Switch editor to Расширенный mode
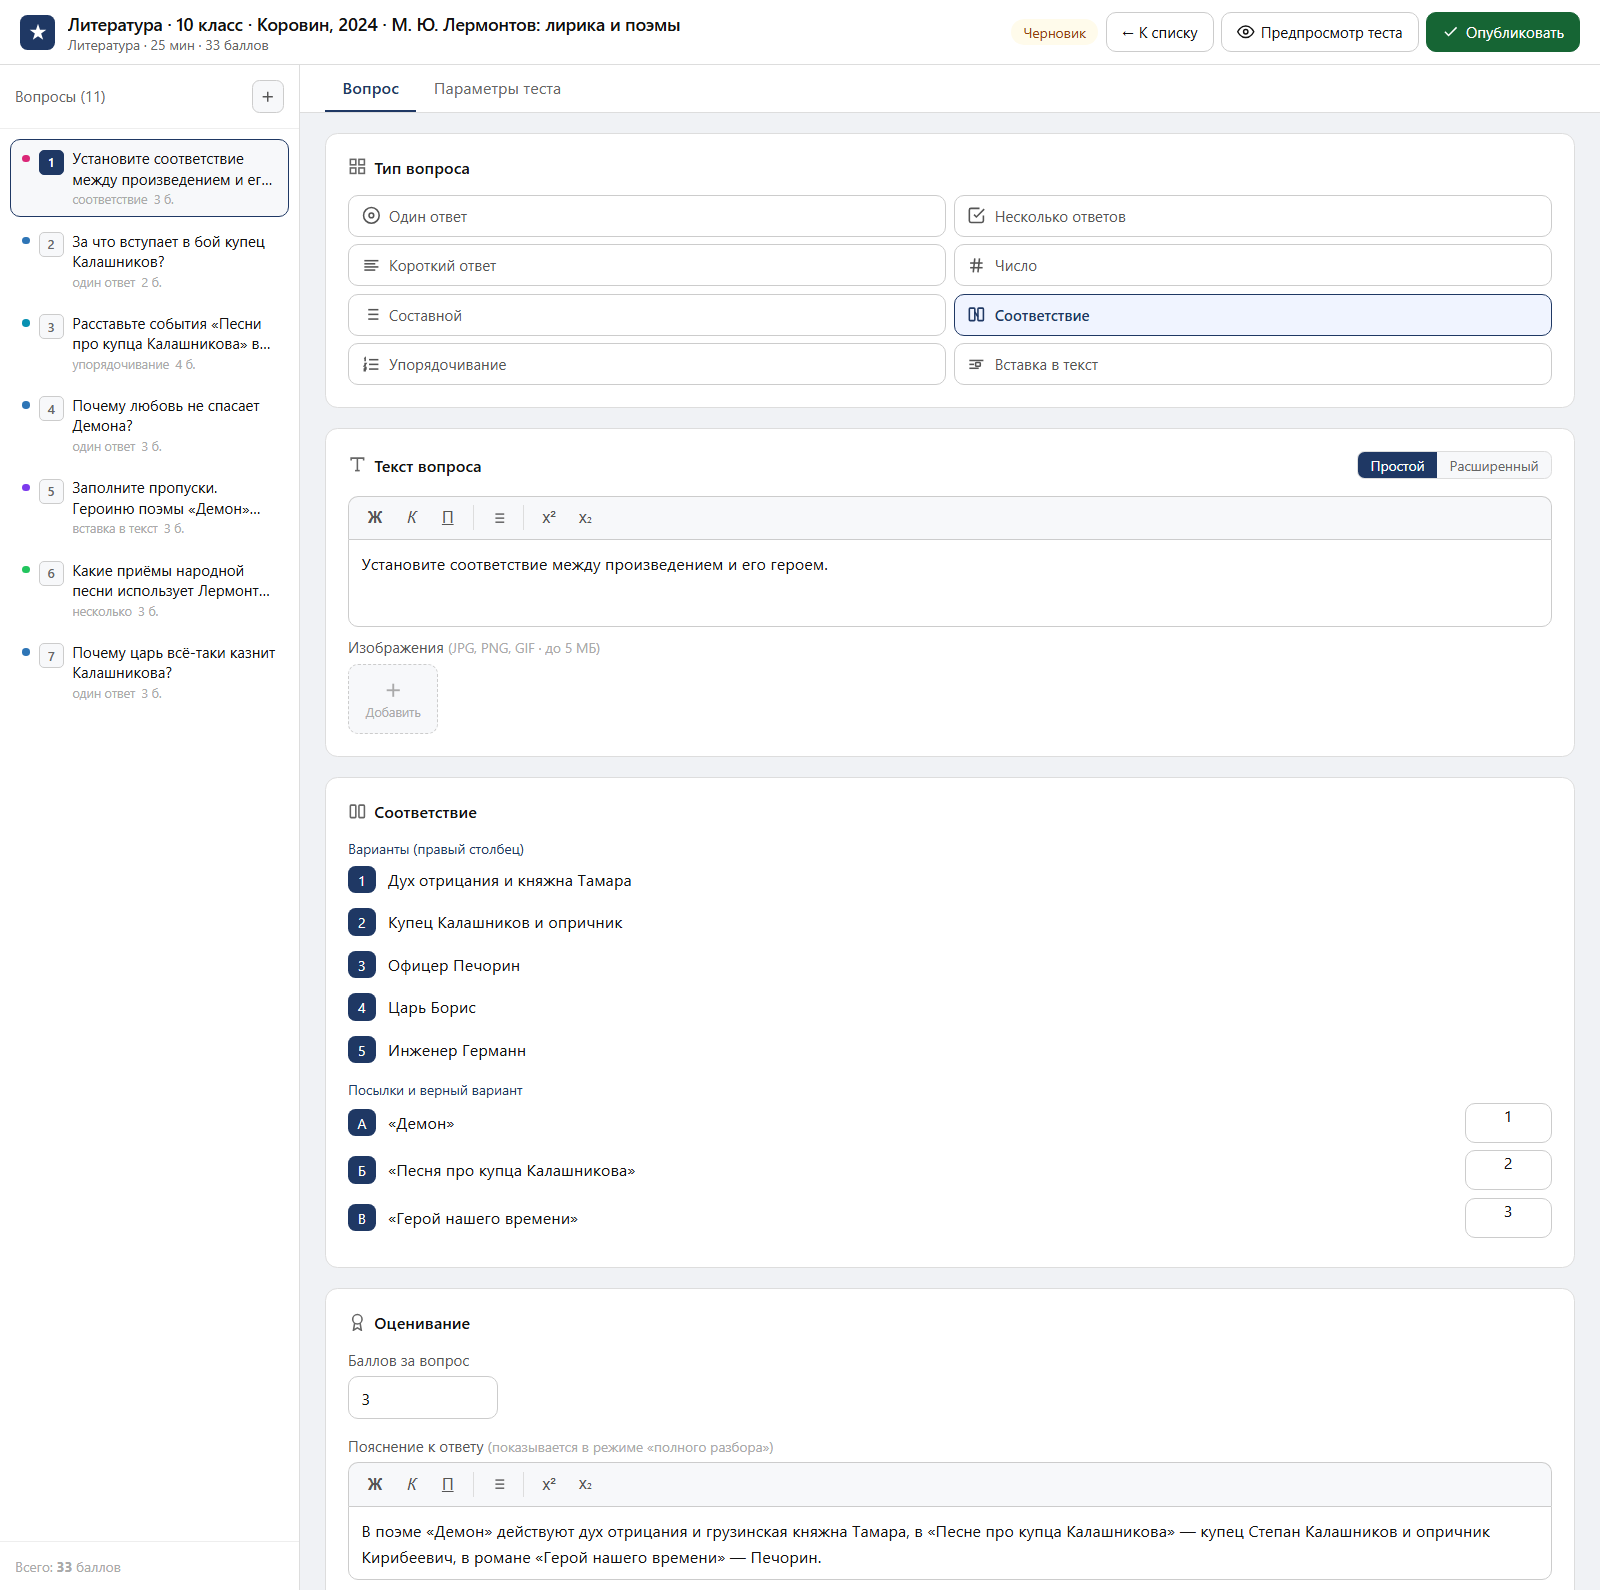This screenshot has width=1600, height=1590. tap(1493, 466)
